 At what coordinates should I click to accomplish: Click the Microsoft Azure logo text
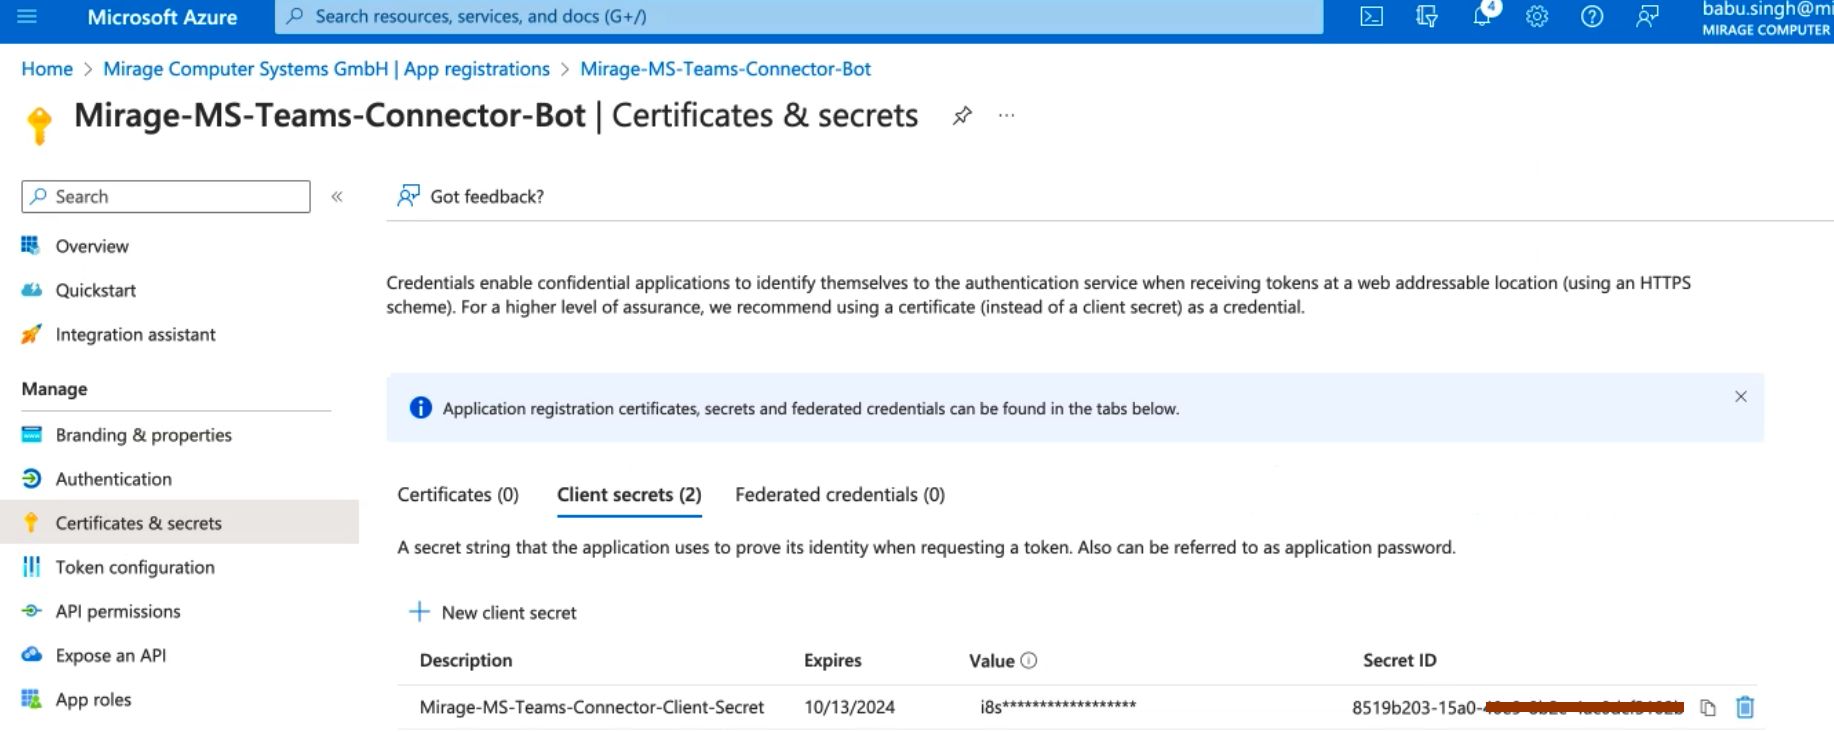coord(162,17)
